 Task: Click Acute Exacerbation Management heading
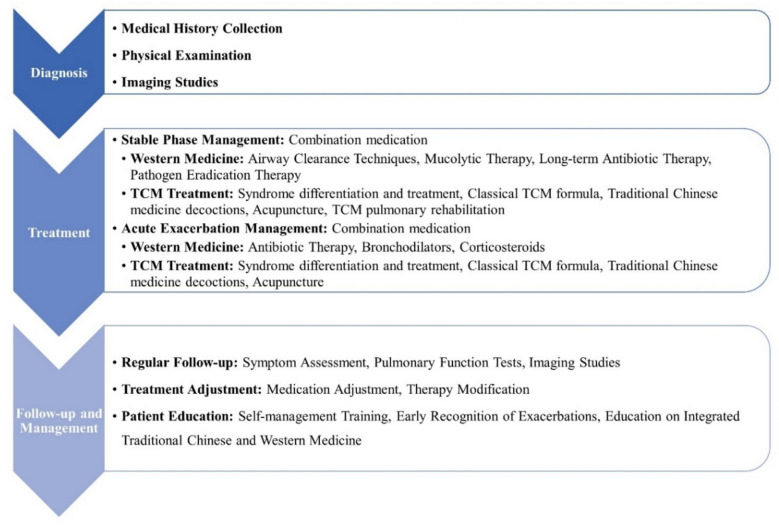tap(225, 228)
